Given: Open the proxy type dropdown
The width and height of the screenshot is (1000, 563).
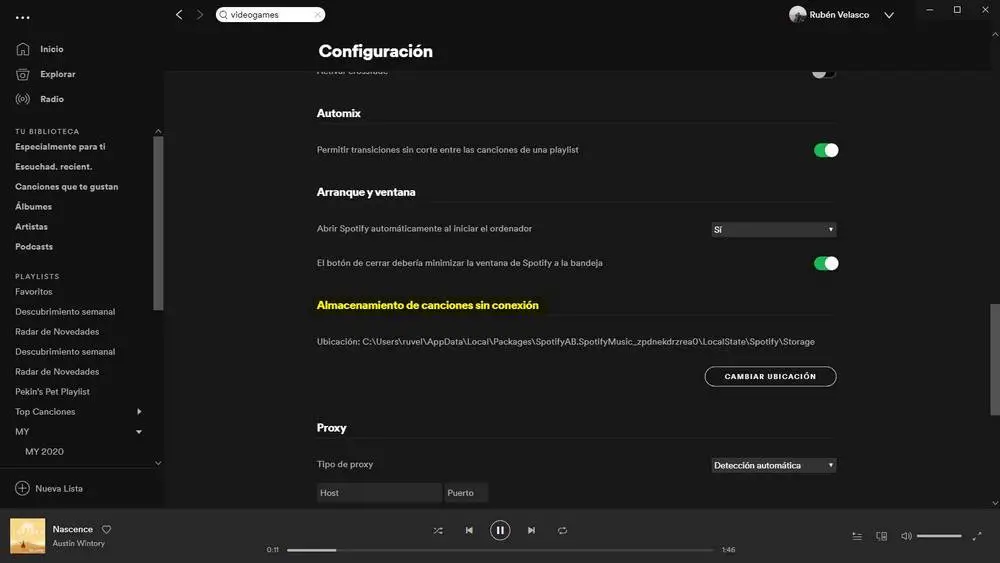Looking at the screenshot, I should 774,465.
